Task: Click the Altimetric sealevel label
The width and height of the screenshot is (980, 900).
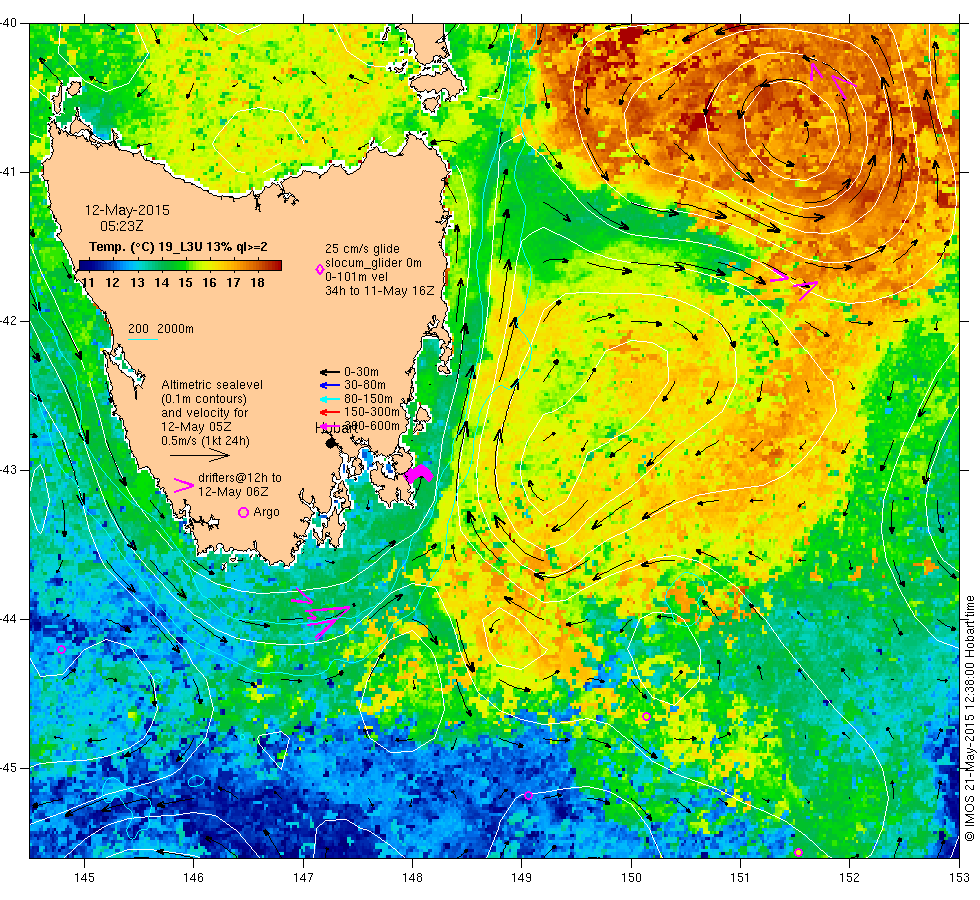Action: click(x=212, y=385)
